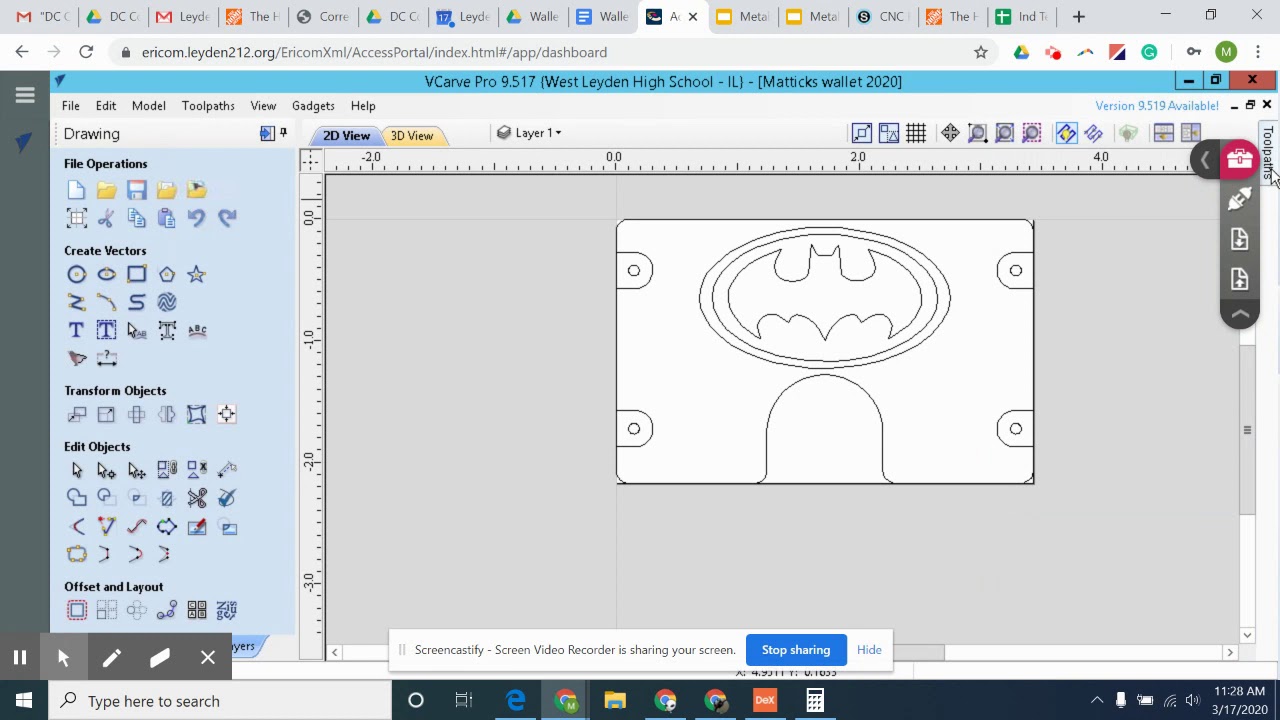Select the Node Editing tool in Edit Objects
The image size is (1280, 720).
click(107, 470)
